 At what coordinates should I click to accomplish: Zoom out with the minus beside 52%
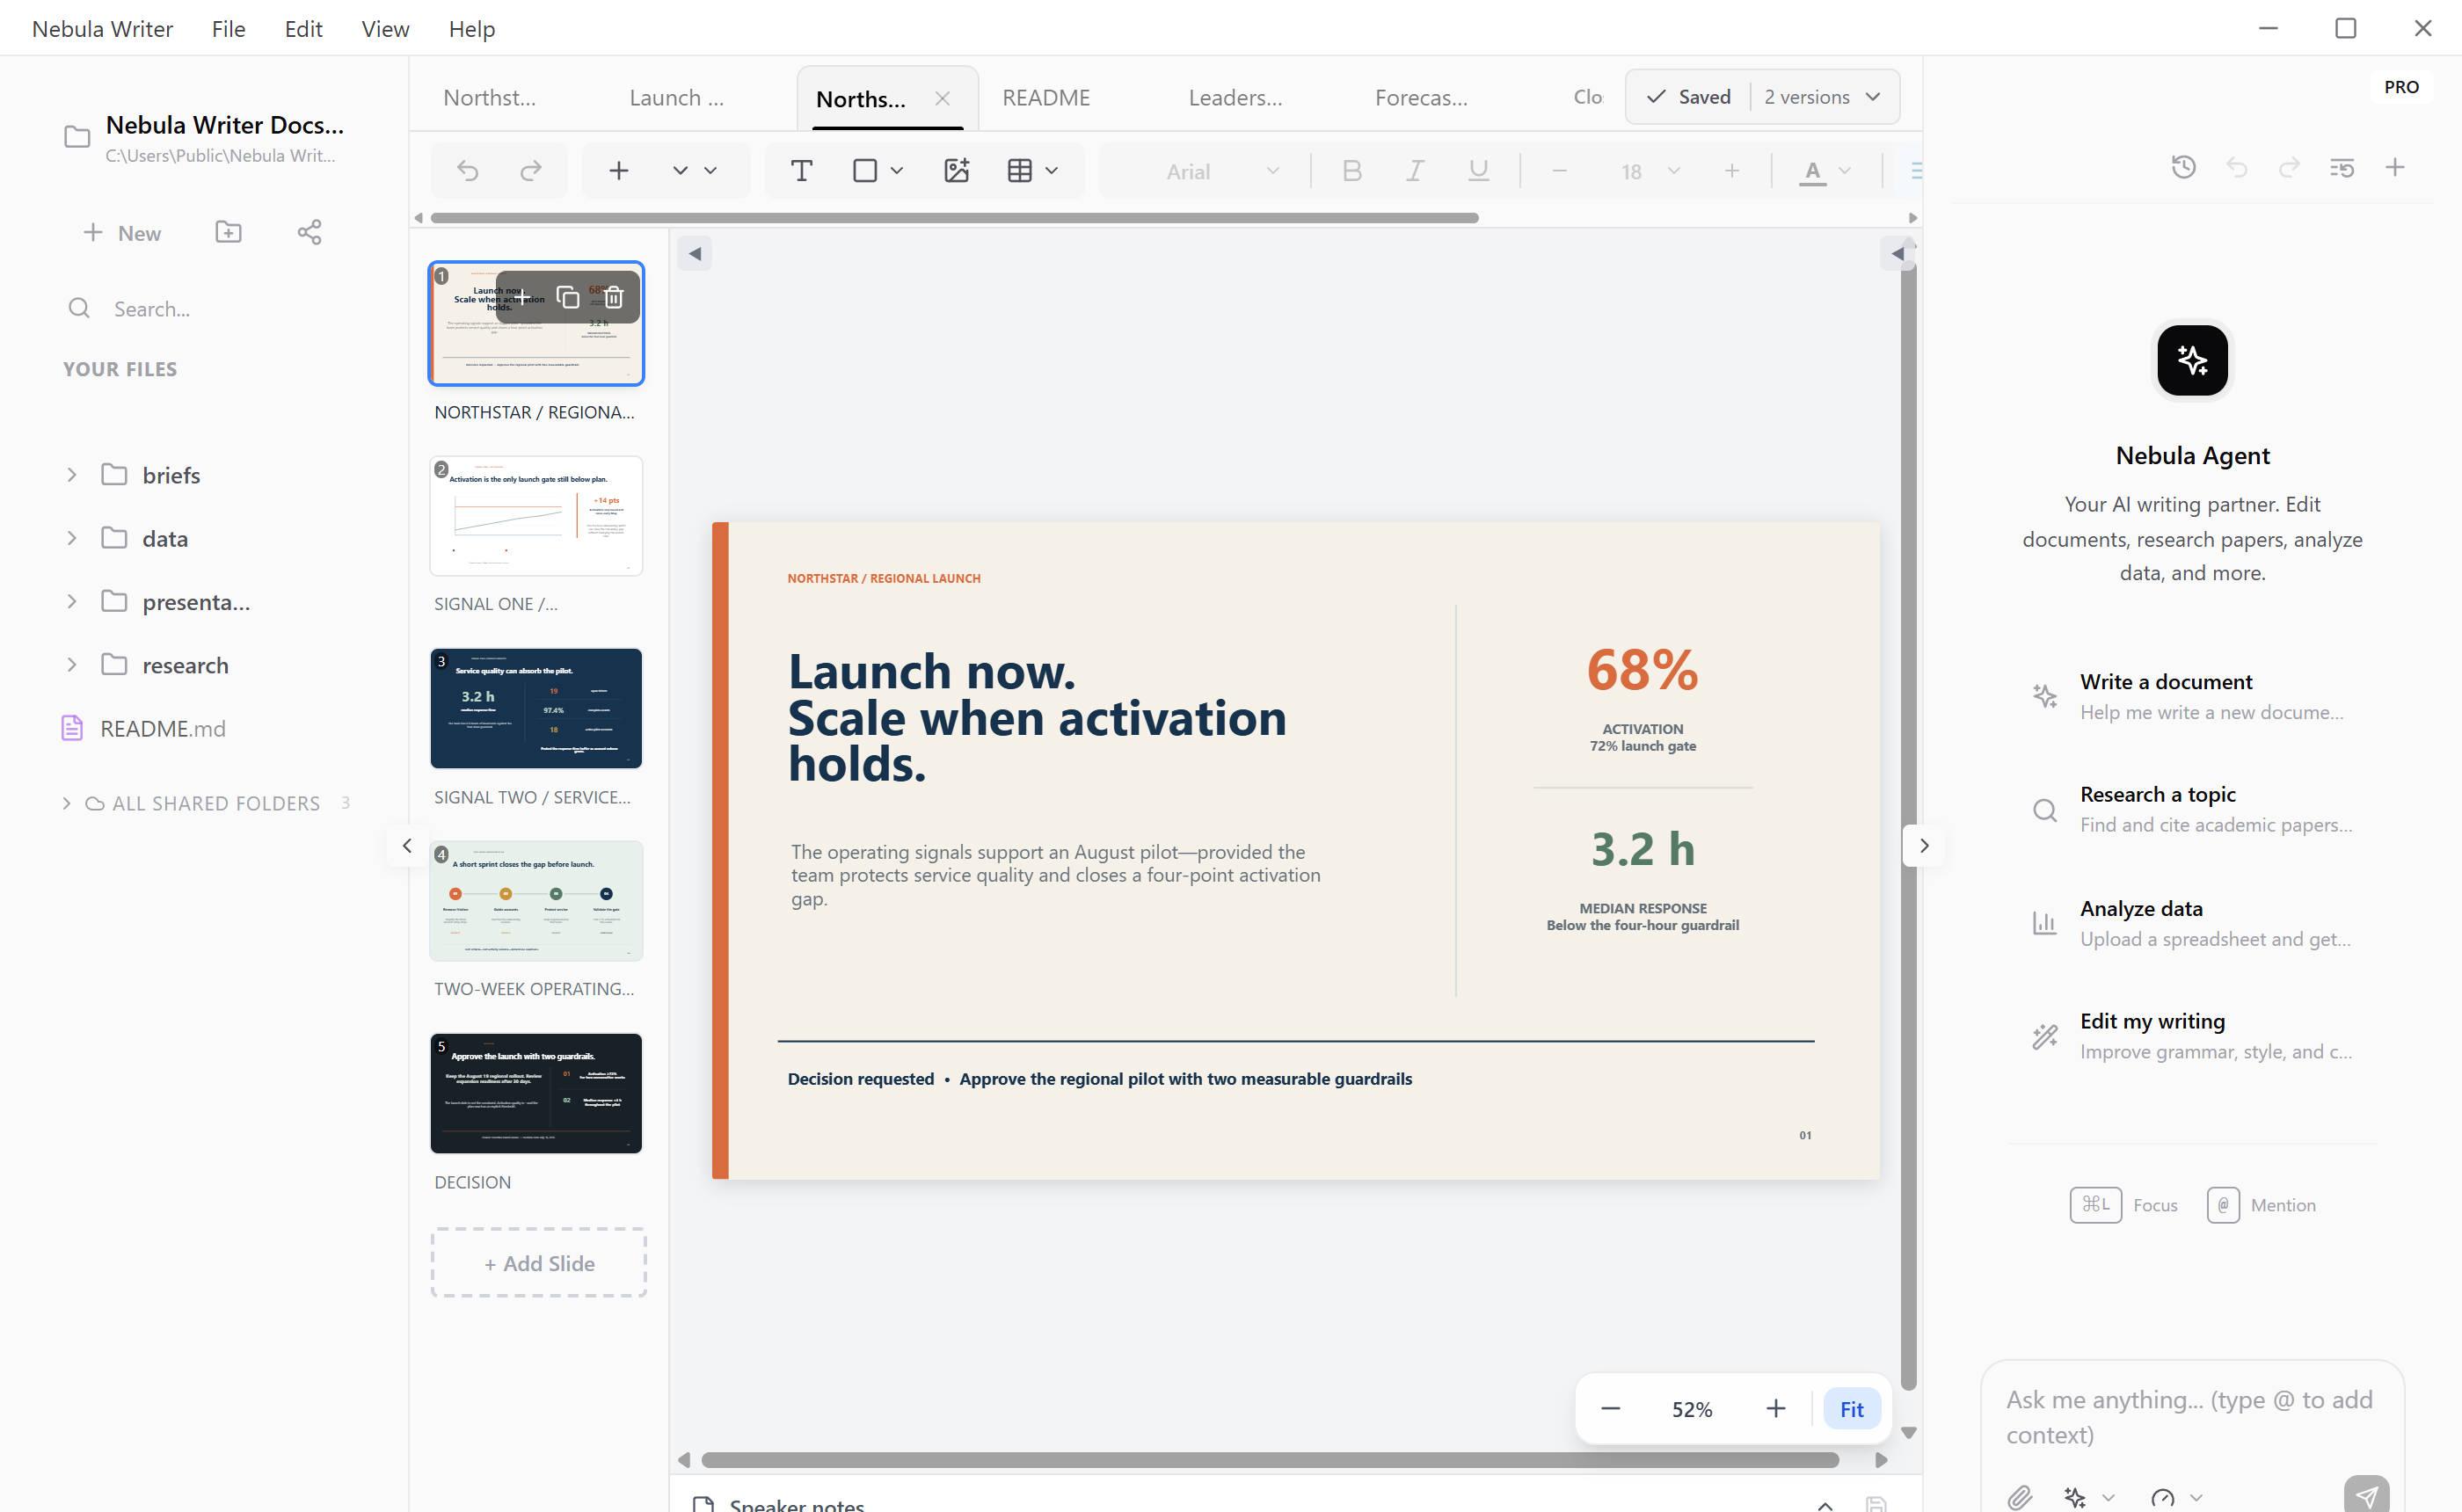tap(1610, 1409)
